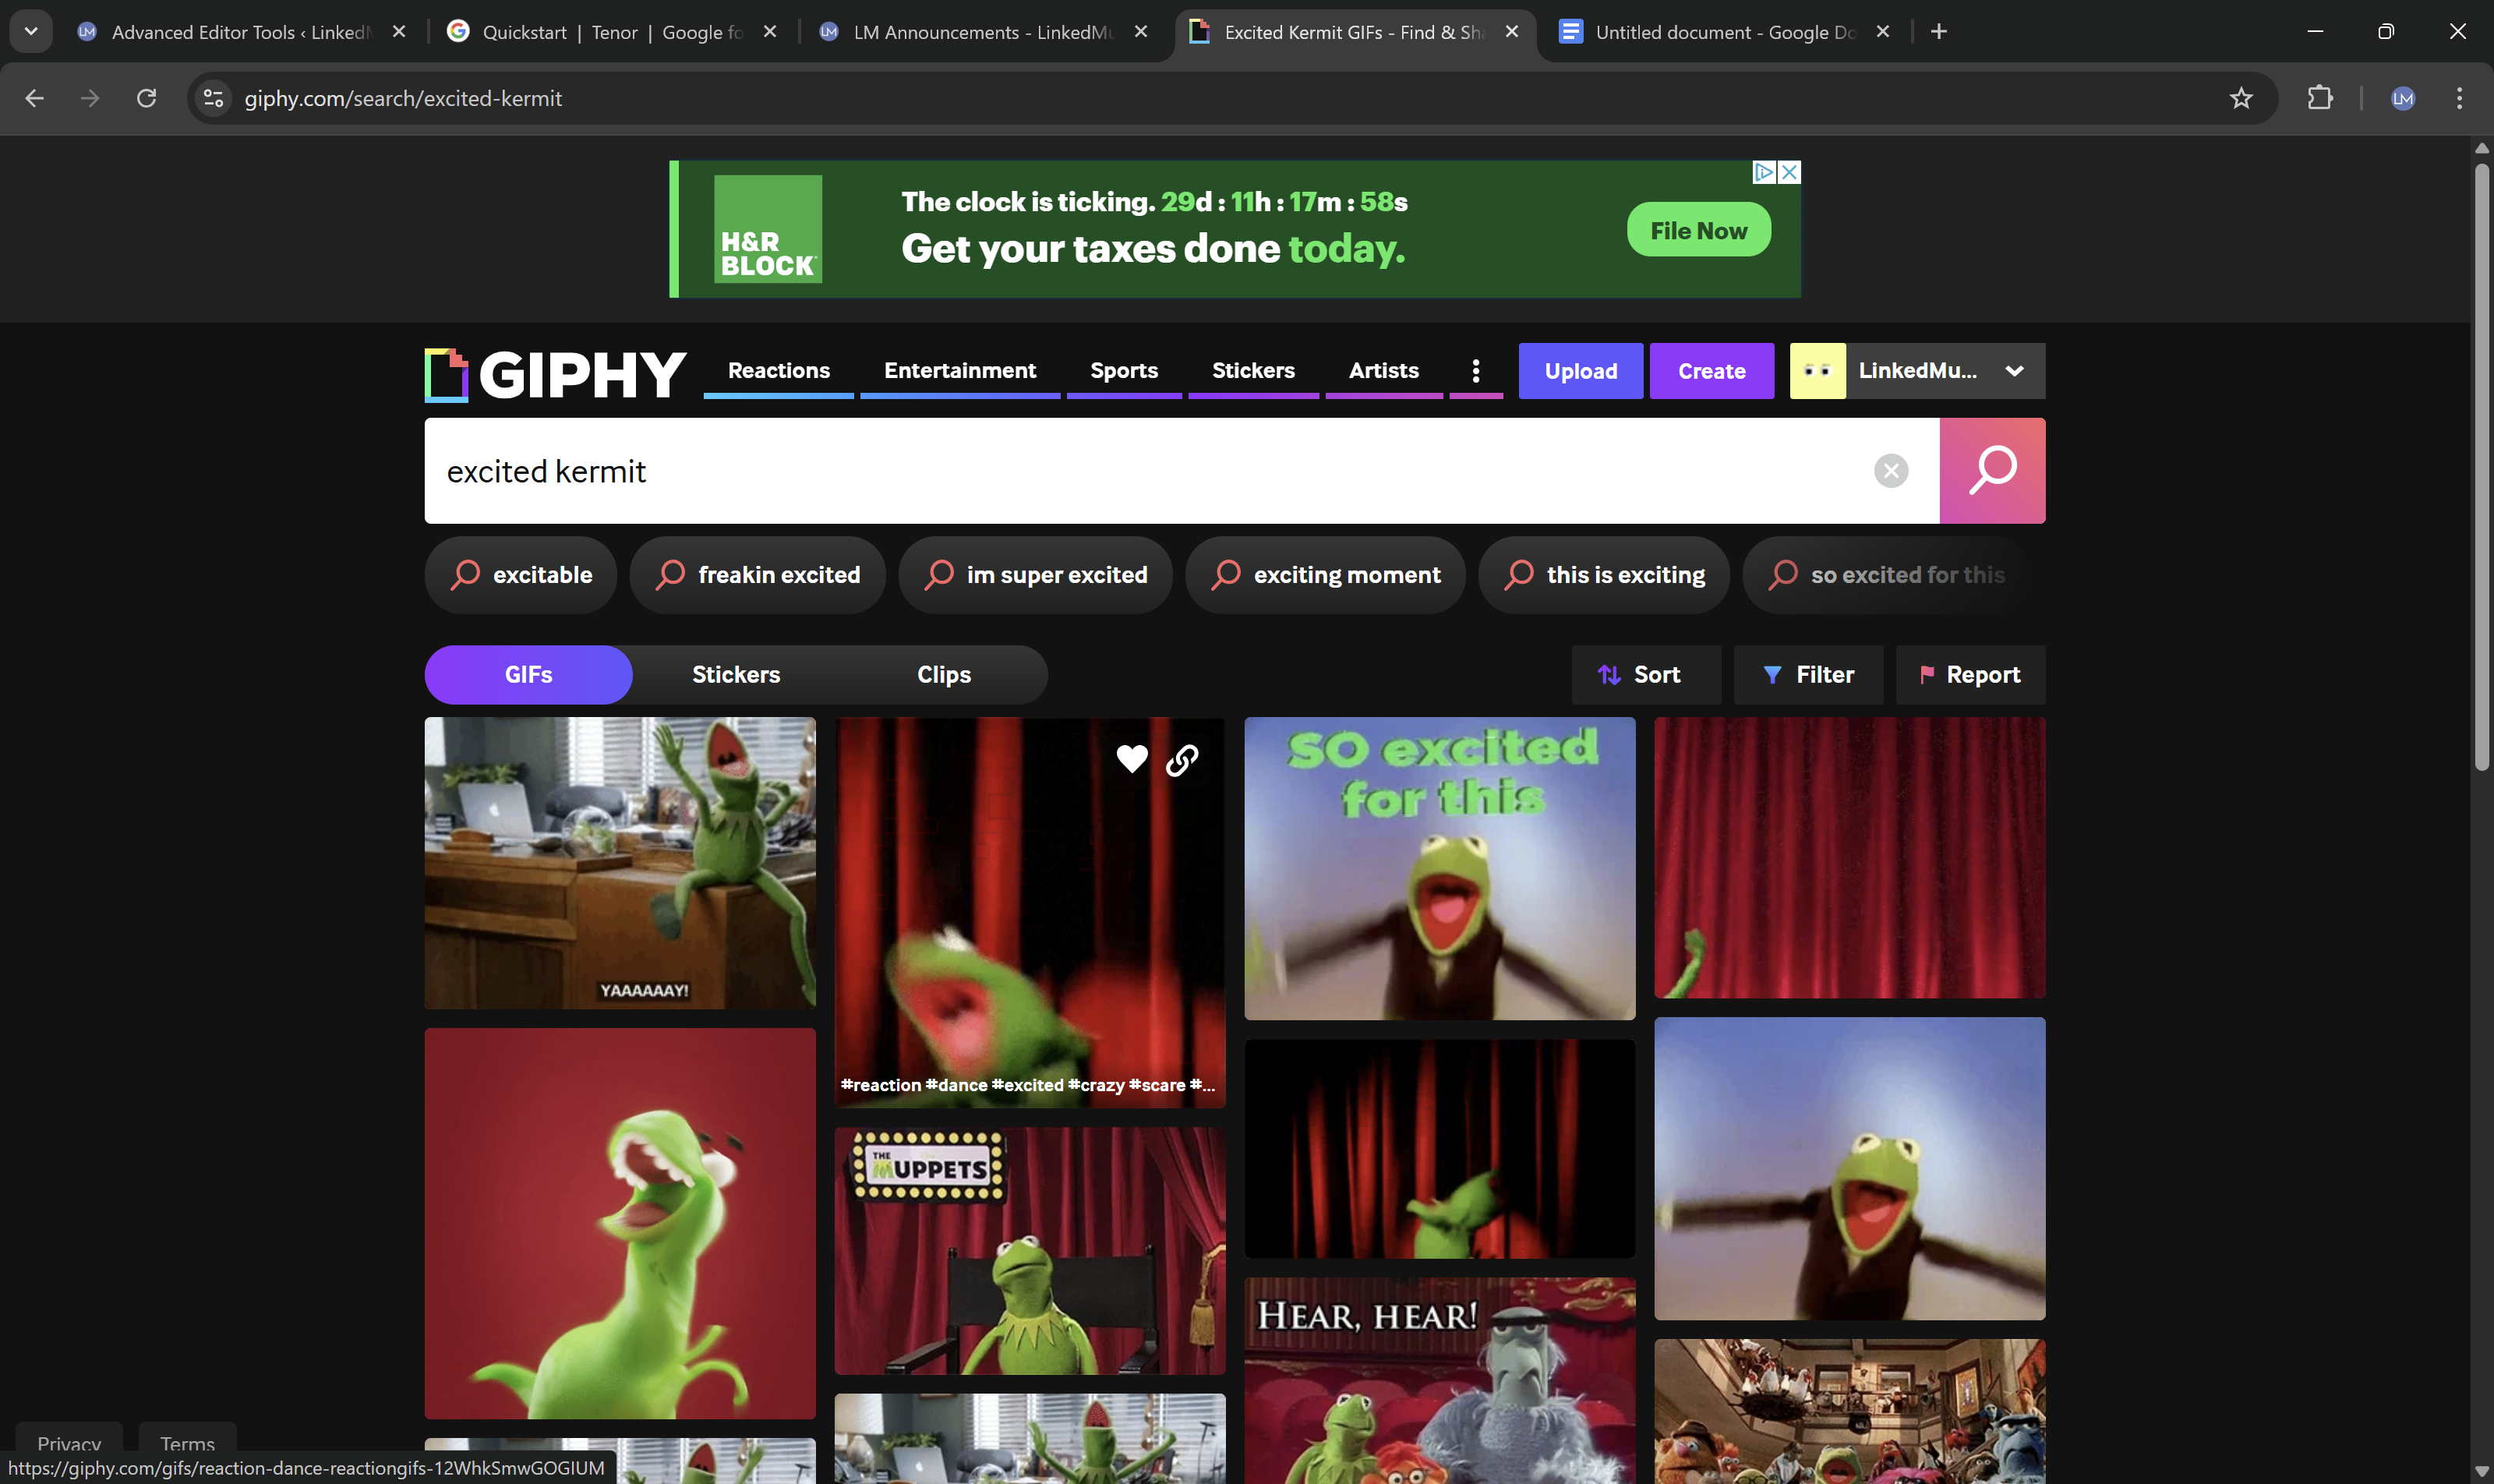
Task: Switch results to the Clips toggle
Action: [x=943, y=675]
